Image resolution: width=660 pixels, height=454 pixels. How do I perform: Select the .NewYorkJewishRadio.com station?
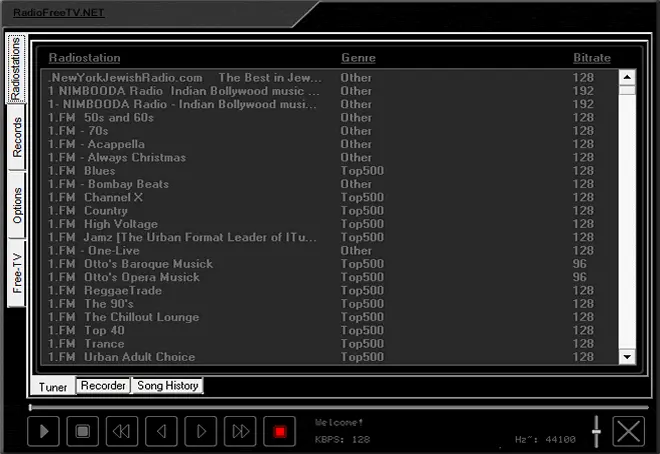(x=330, y=78)
